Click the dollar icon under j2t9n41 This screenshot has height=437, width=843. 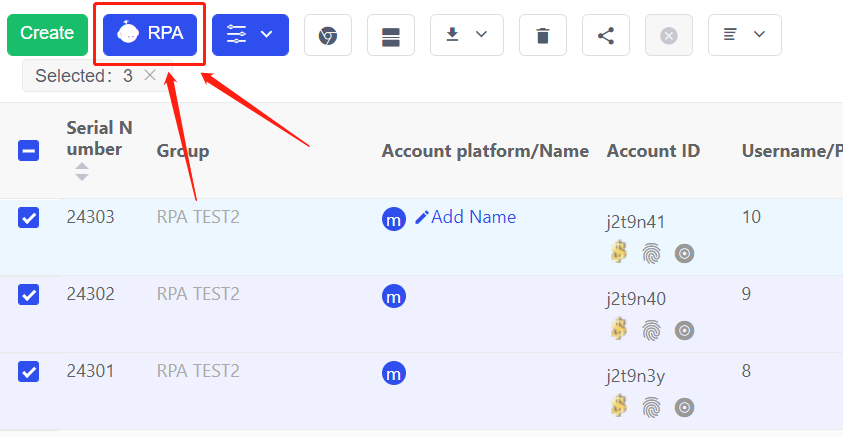(619, 252)
